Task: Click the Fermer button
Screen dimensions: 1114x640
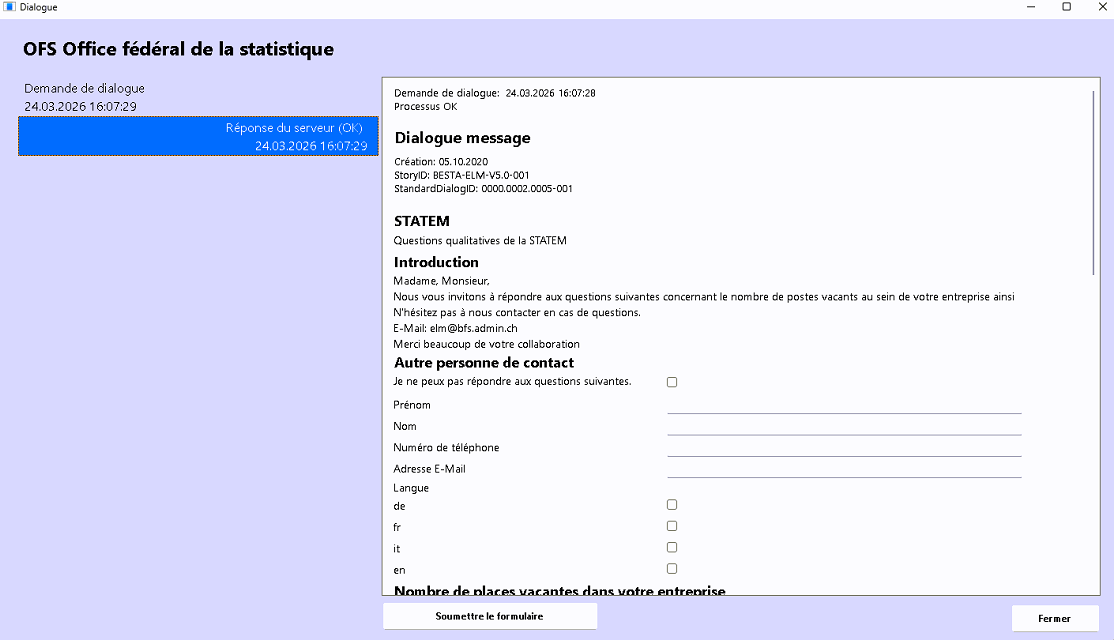Action: click(x=1055, y=619)
